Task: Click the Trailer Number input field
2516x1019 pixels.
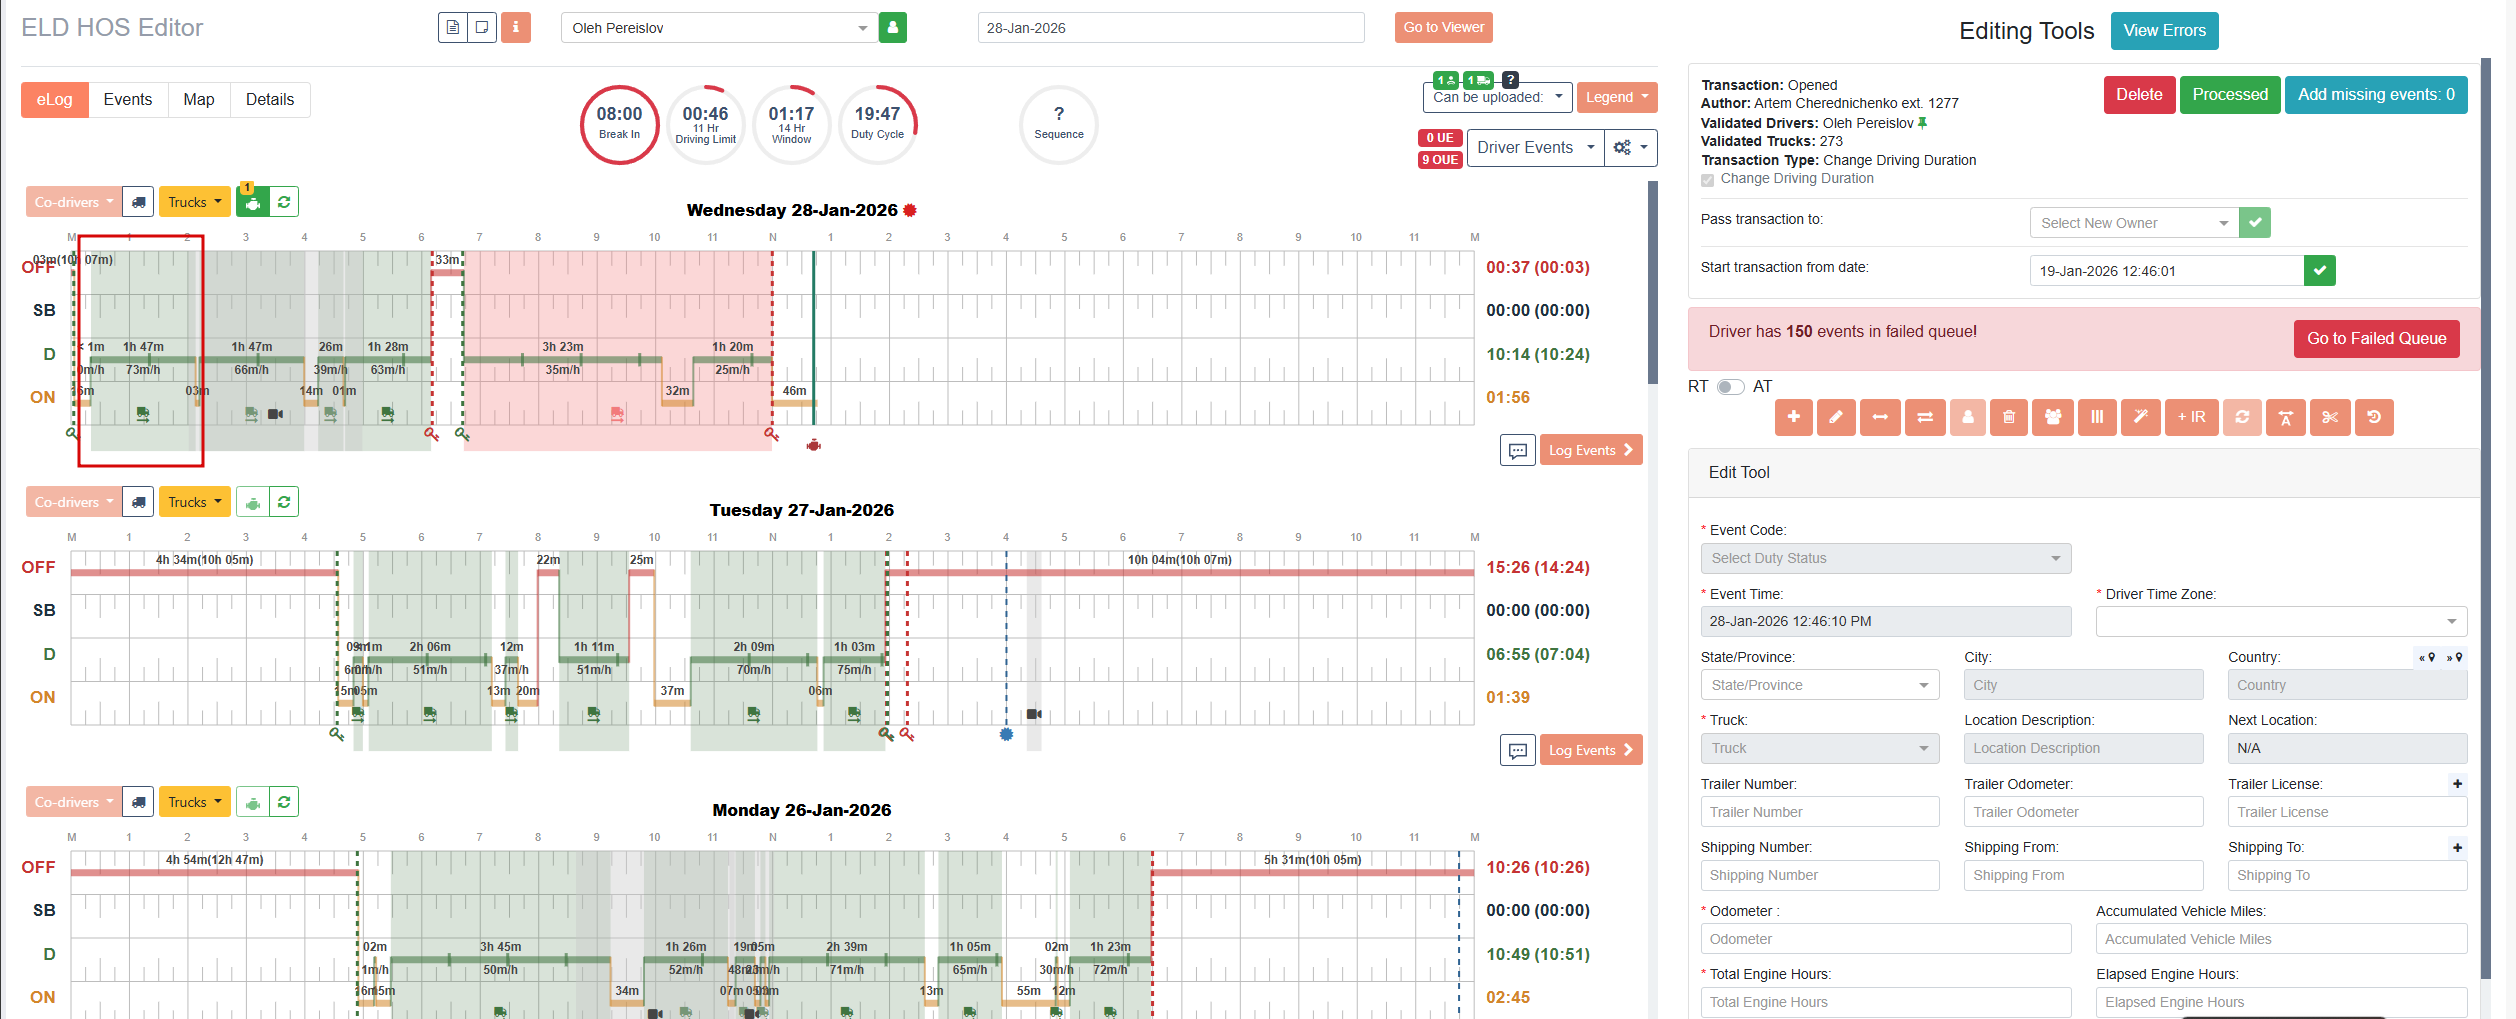Action: tap(1820, 812)
